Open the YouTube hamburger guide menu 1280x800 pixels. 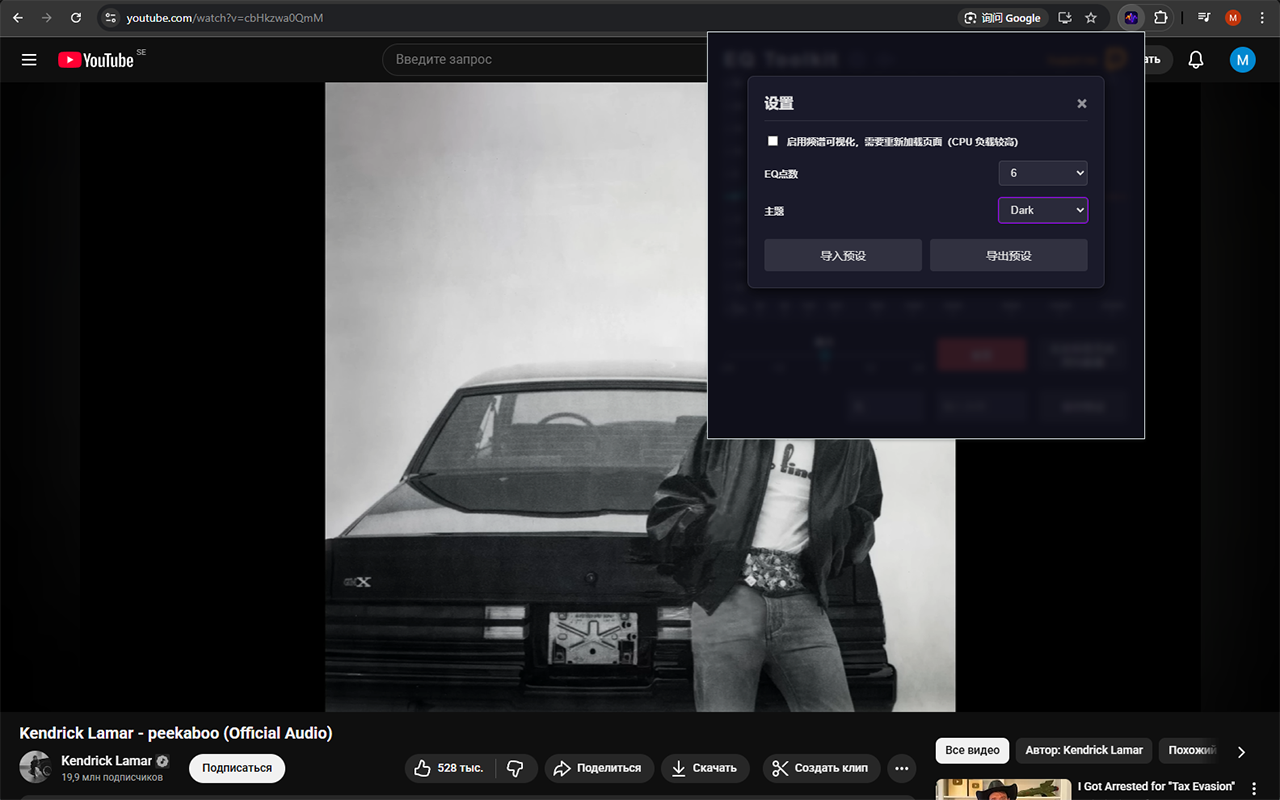pos(29,60)
